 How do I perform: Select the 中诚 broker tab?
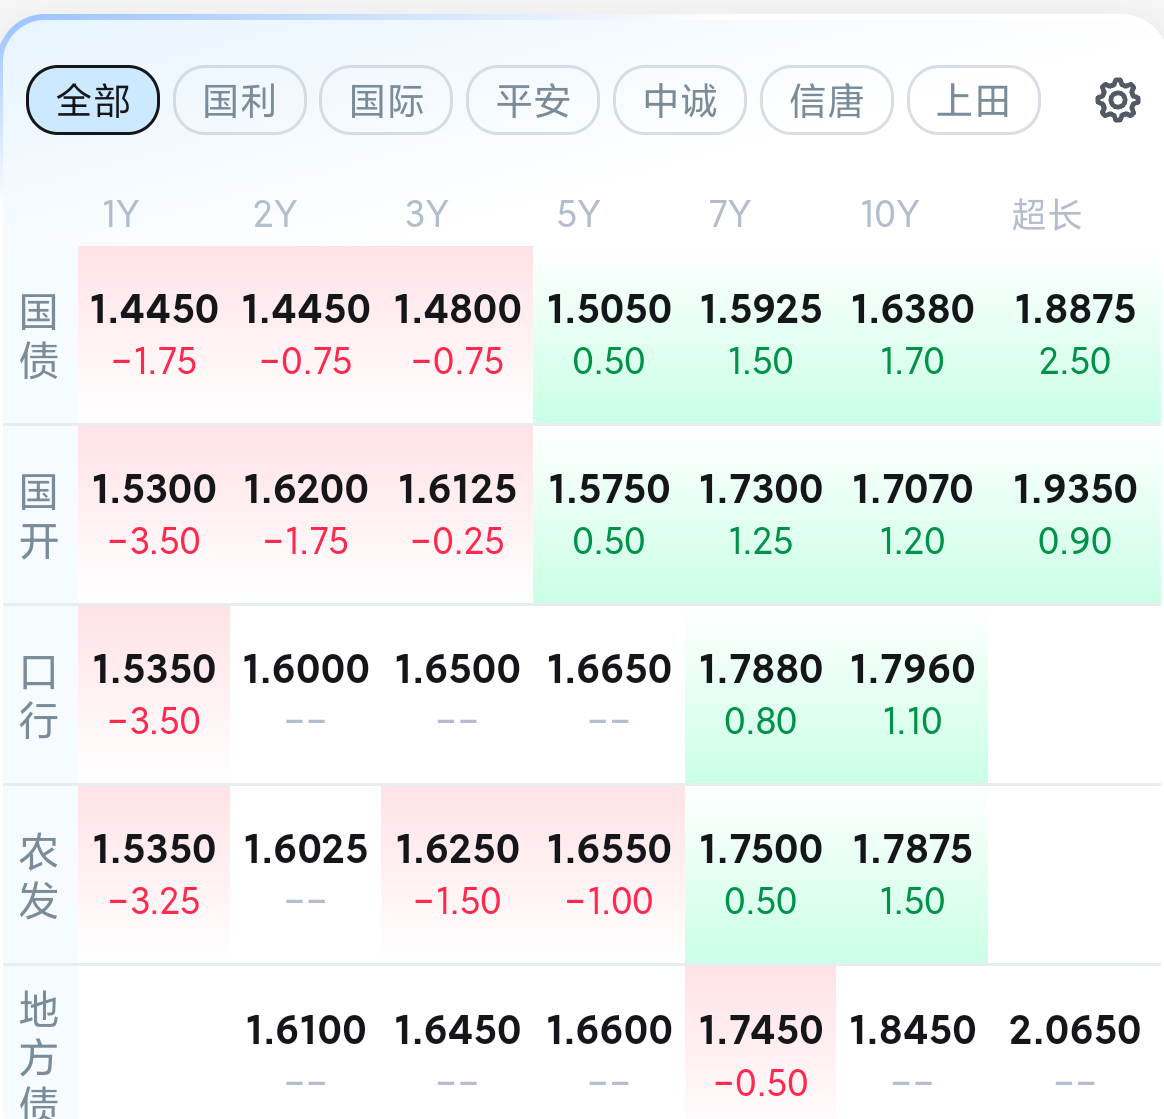click(680, 100)
